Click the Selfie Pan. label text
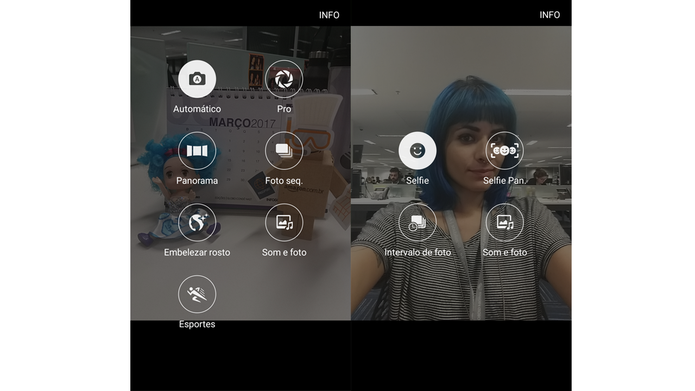The height and width of the screenshot is (391, 695). 504,181
